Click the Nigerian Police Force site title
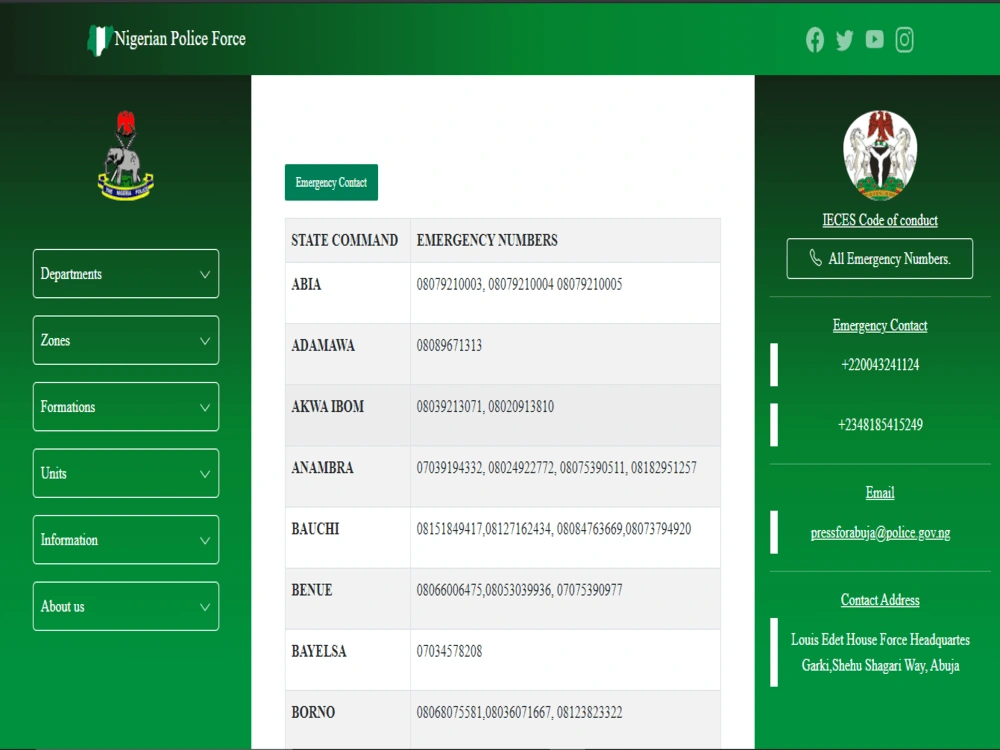The width and height of the screenshot is (1000, 750). 180,38
